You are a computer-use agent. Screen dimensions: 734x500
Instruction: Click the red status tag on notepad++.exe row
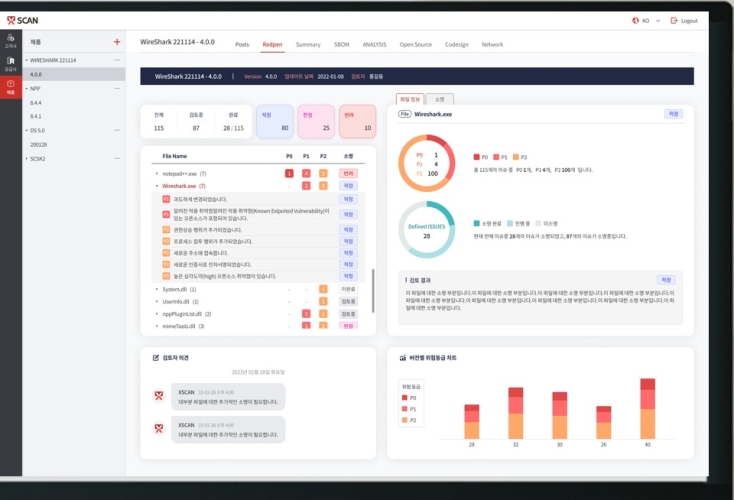[348, 174]
